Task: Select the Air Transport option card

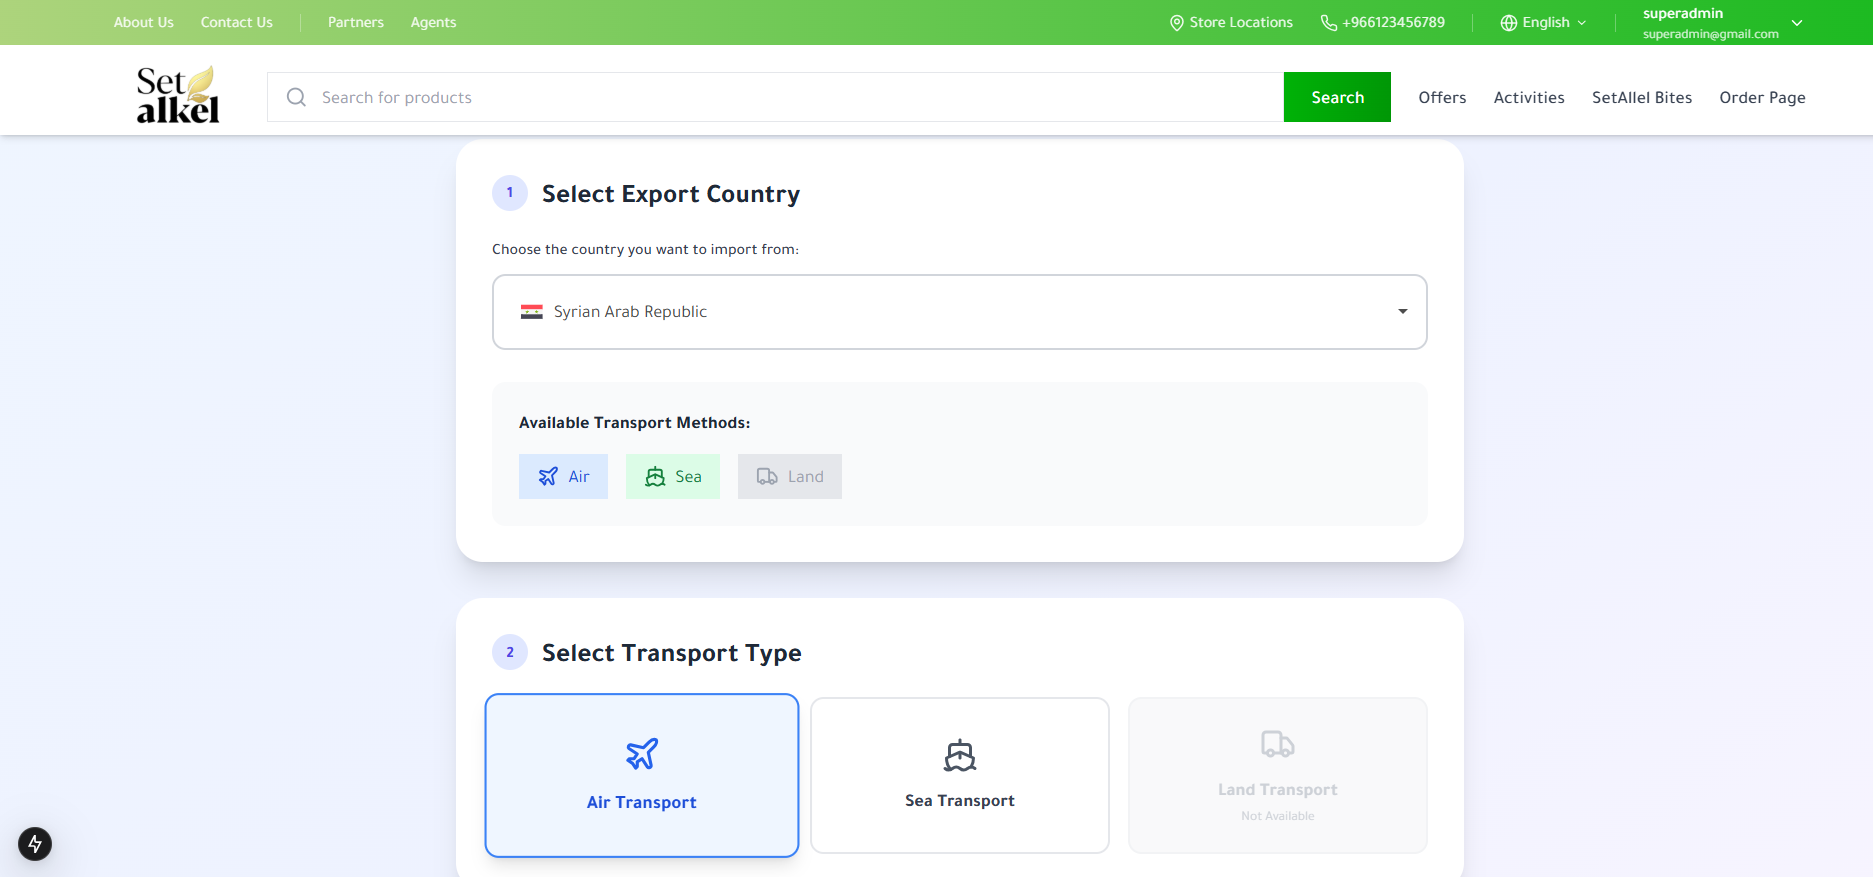Action: point(642,775)
